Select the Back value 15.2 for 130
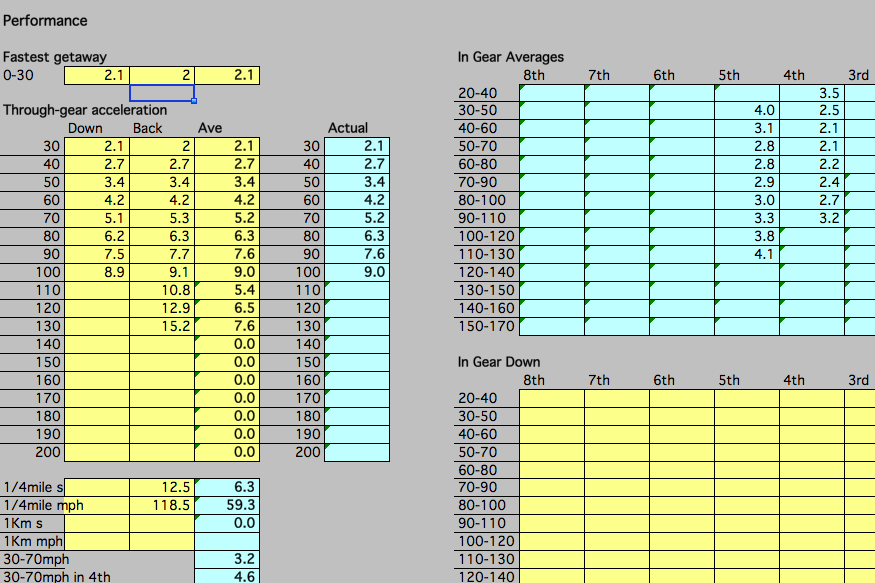This screenshot has height=583, width=875. pyautogui.click(x=162, y=326)
